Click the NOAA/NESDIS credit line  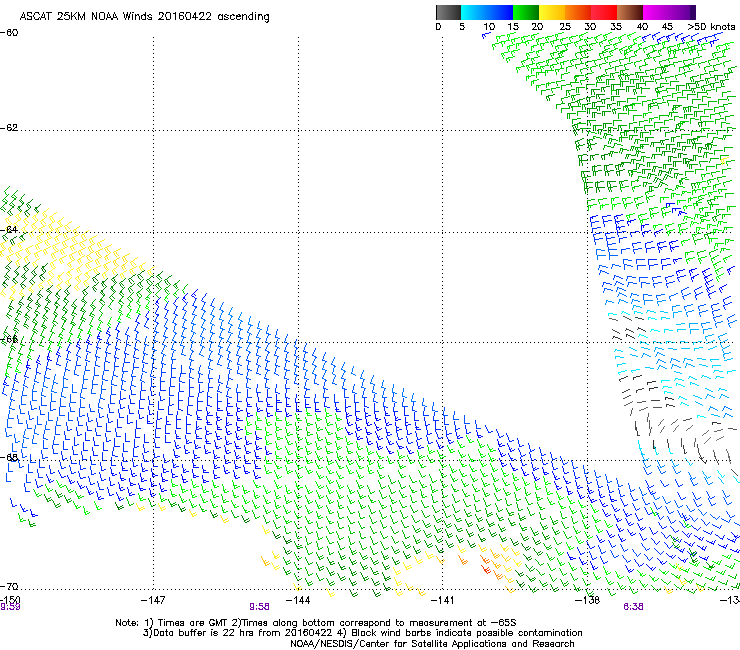tap(432, 644)
